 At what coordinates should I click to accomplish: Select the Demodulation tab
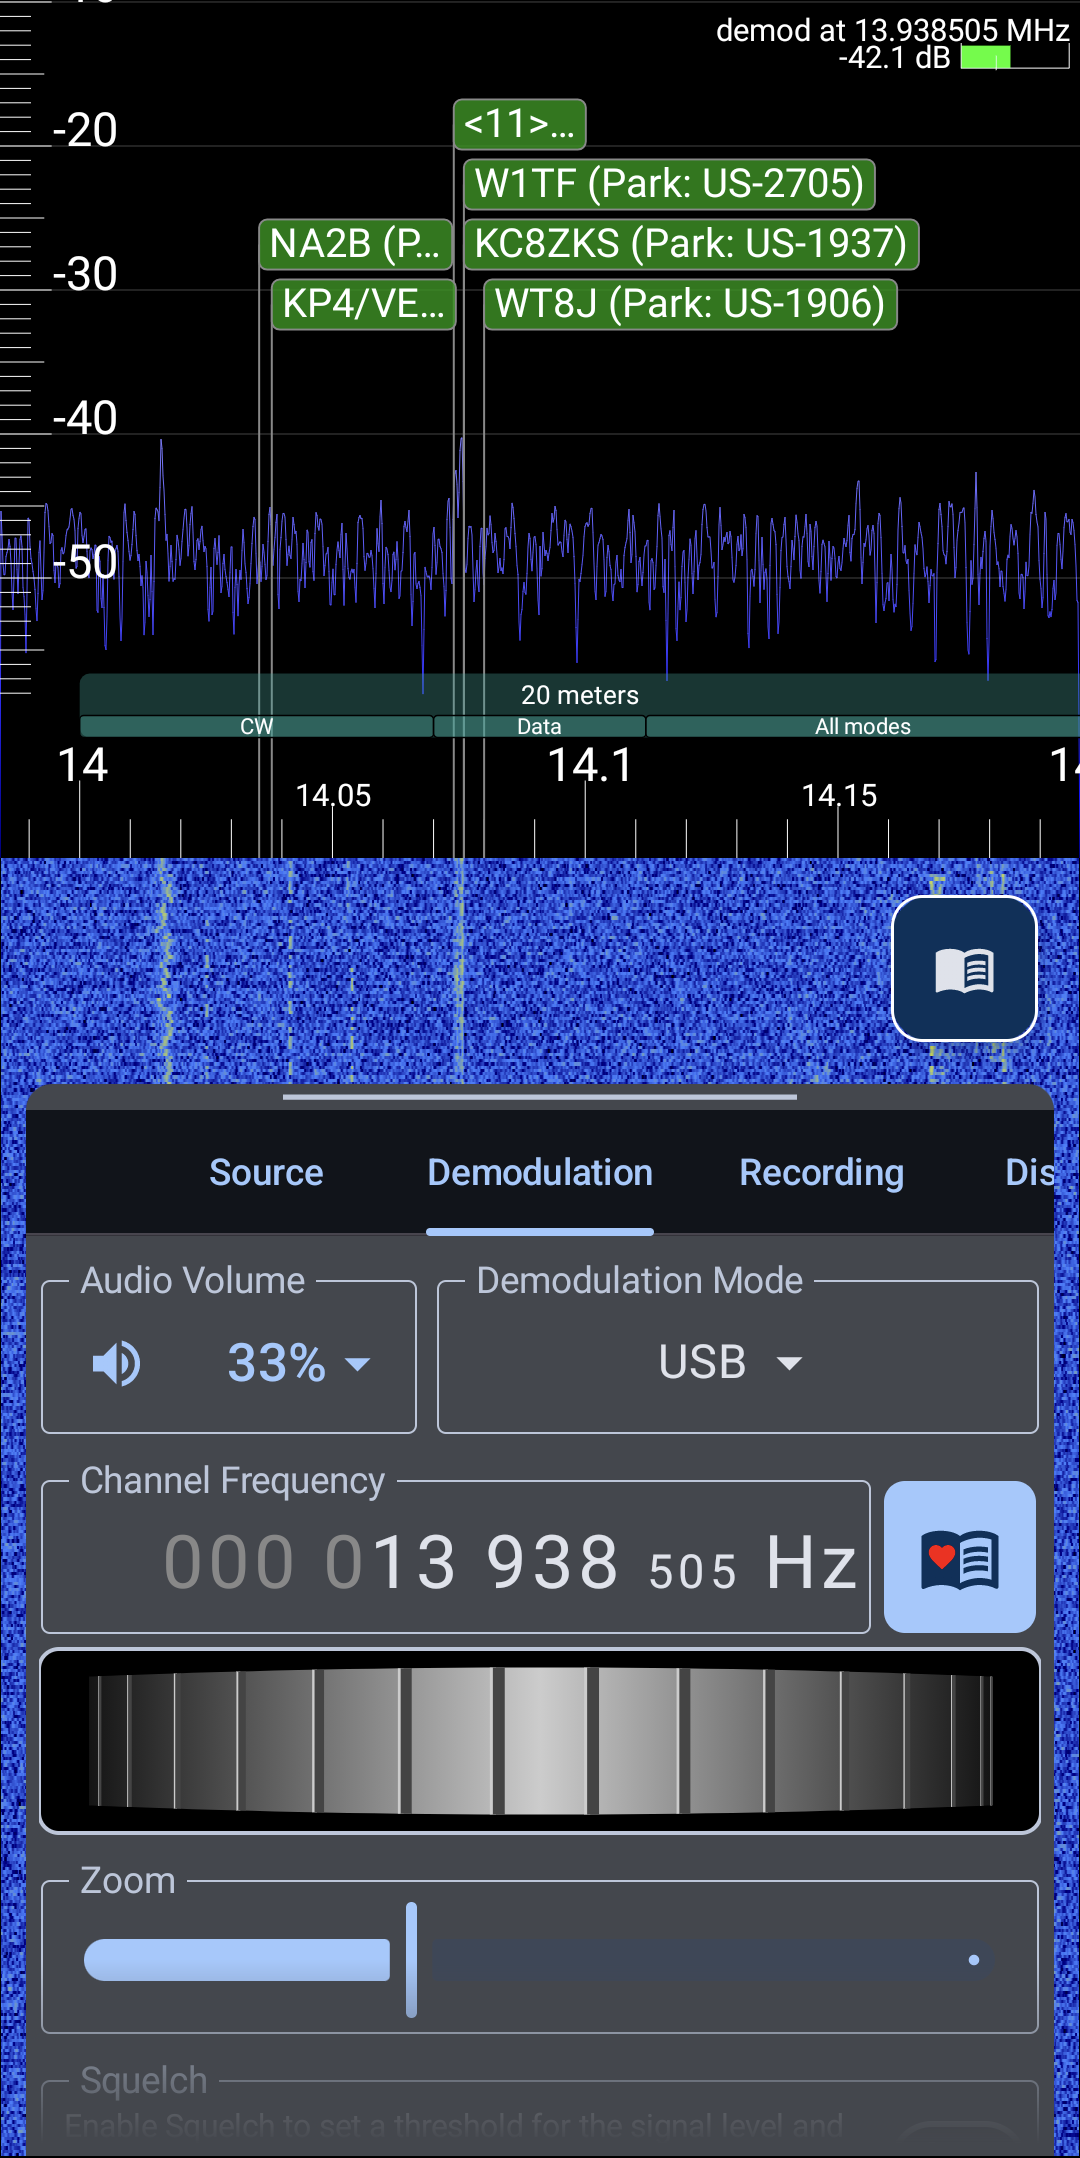pyautogui.click(x=540, y=1173)
